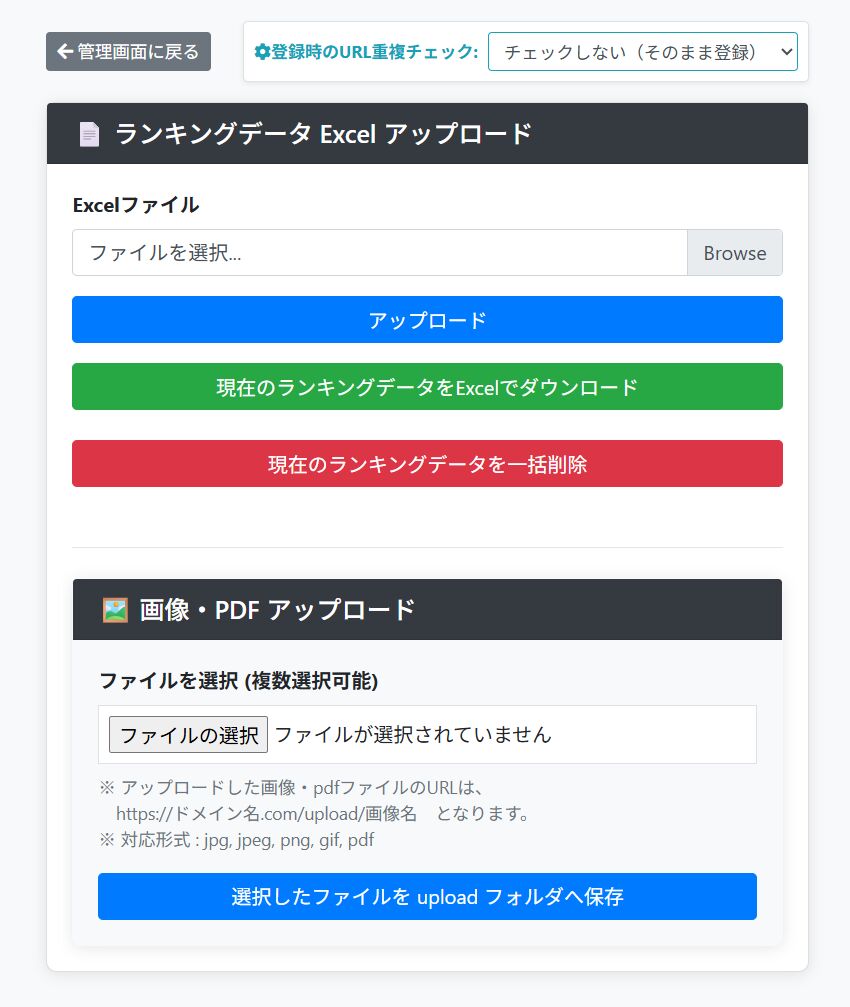Open the URL重複チェック dropdown
The width and height of the screenshot is (850, 1007).
click(x=642, y=52)
